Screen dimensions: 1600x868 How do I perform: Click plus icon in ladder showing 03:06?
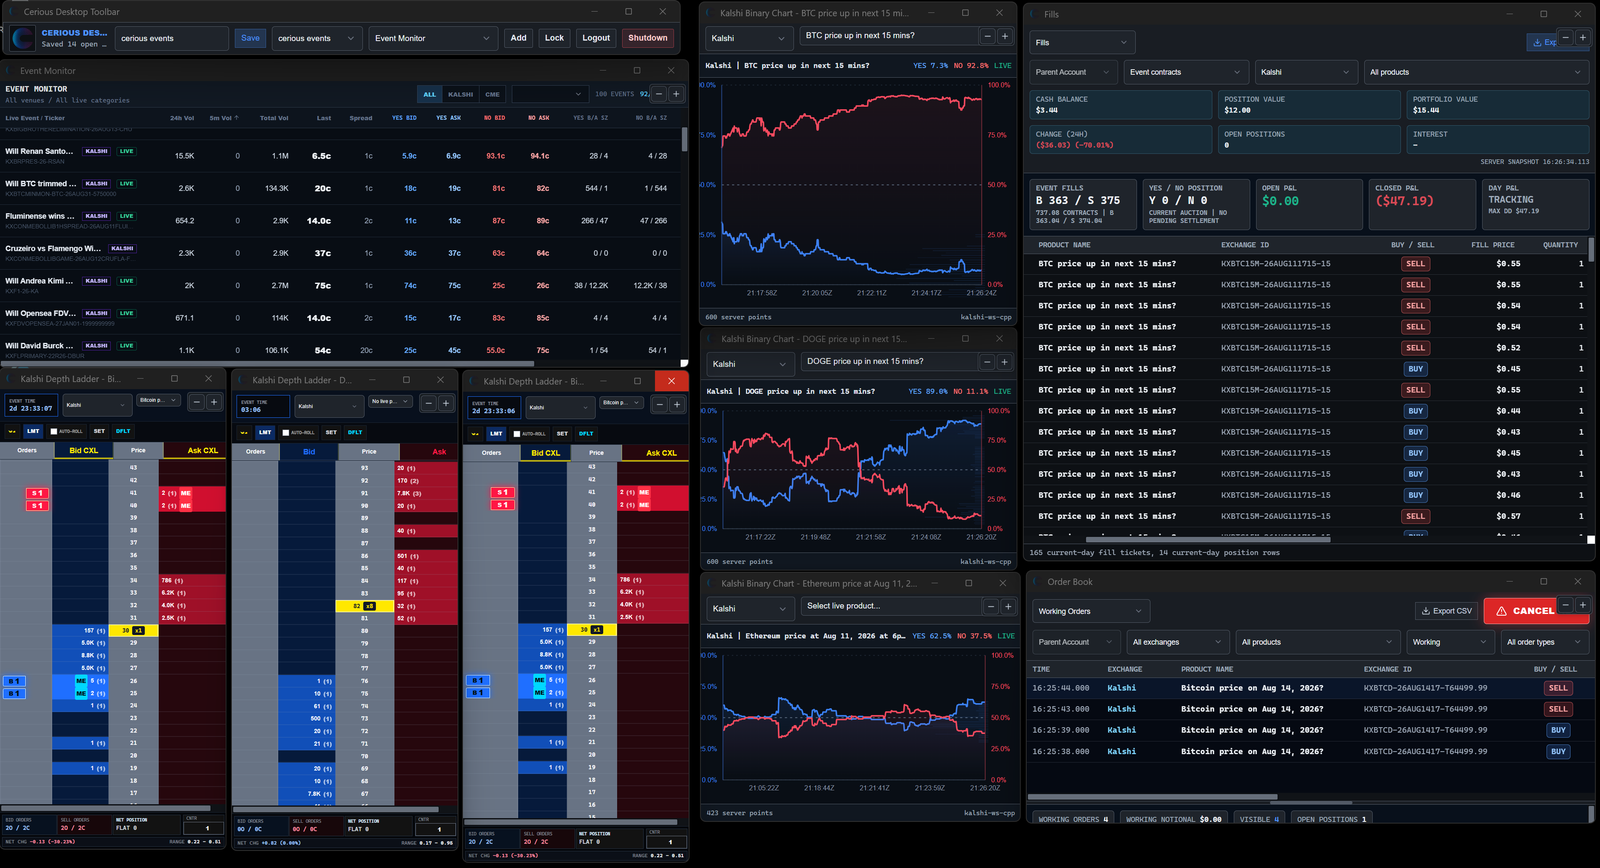pyautogui.click(x=446, y=403)
